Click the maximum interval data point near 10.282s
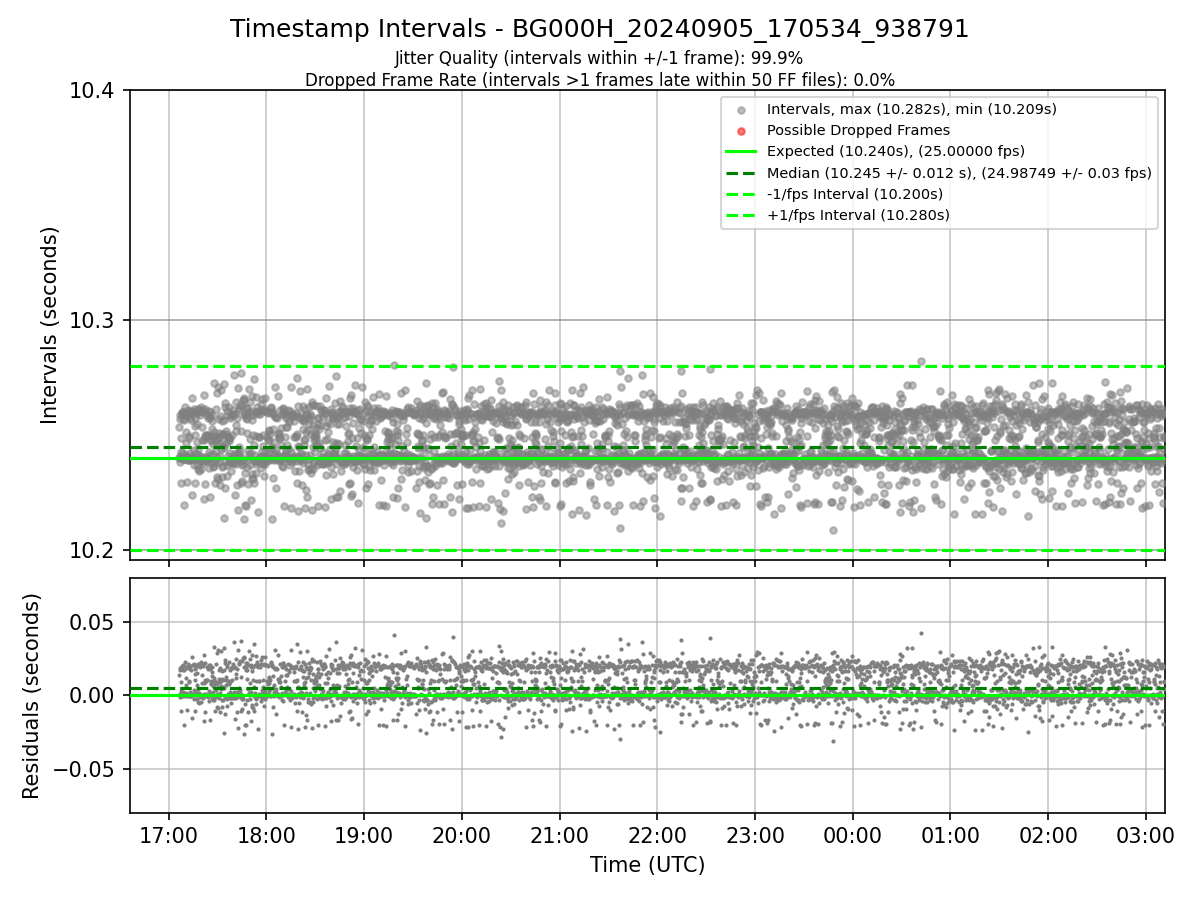Viewport: 1200px width, 900px height. 921,361
